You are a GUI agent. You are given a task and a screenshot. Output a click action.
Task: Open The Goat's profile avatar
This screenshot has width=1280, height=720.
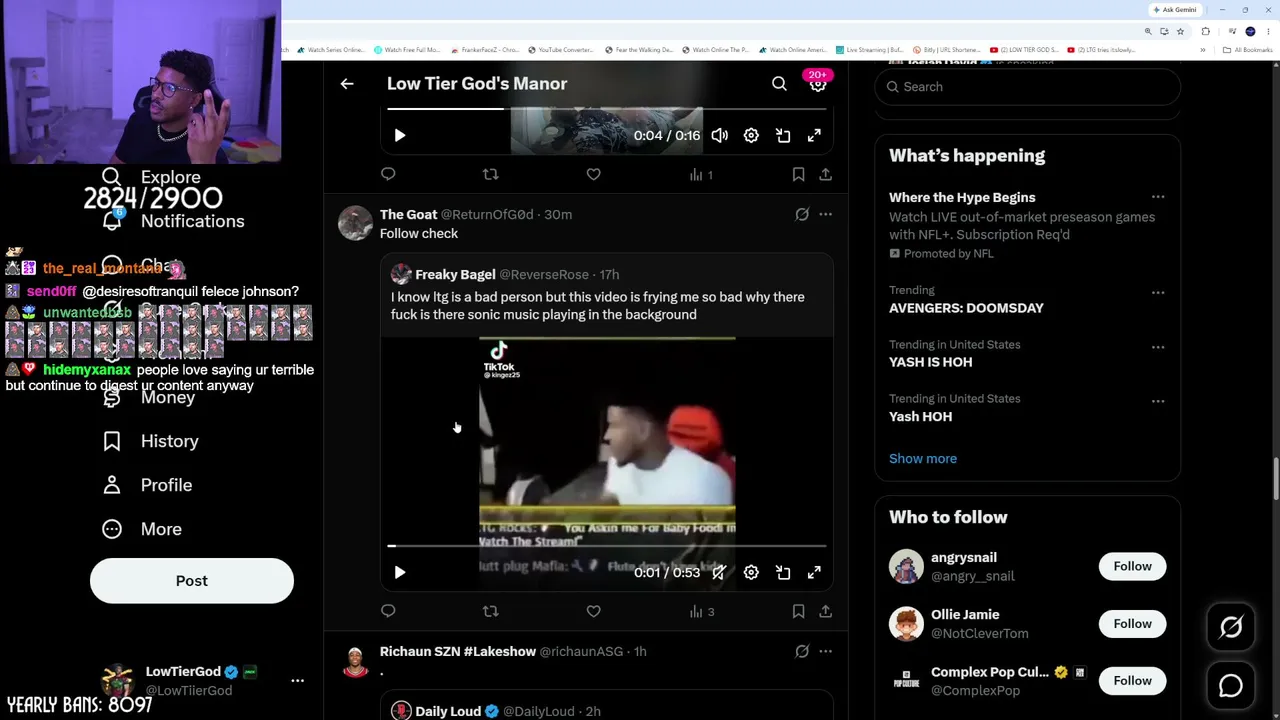click(355, 223)
